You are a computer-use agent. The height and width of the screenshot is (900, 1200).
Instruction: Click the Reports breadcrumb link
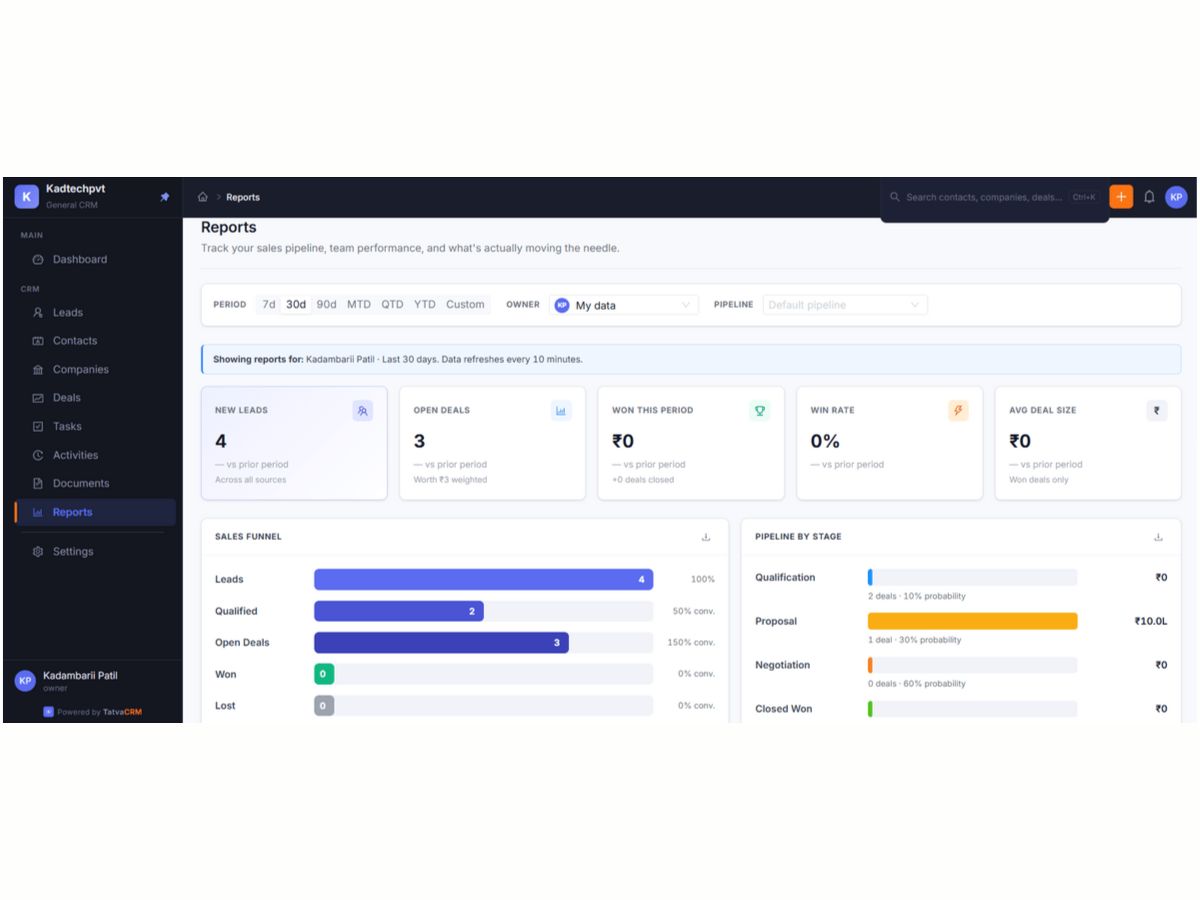pyautogui.click(x=243, y=197)
